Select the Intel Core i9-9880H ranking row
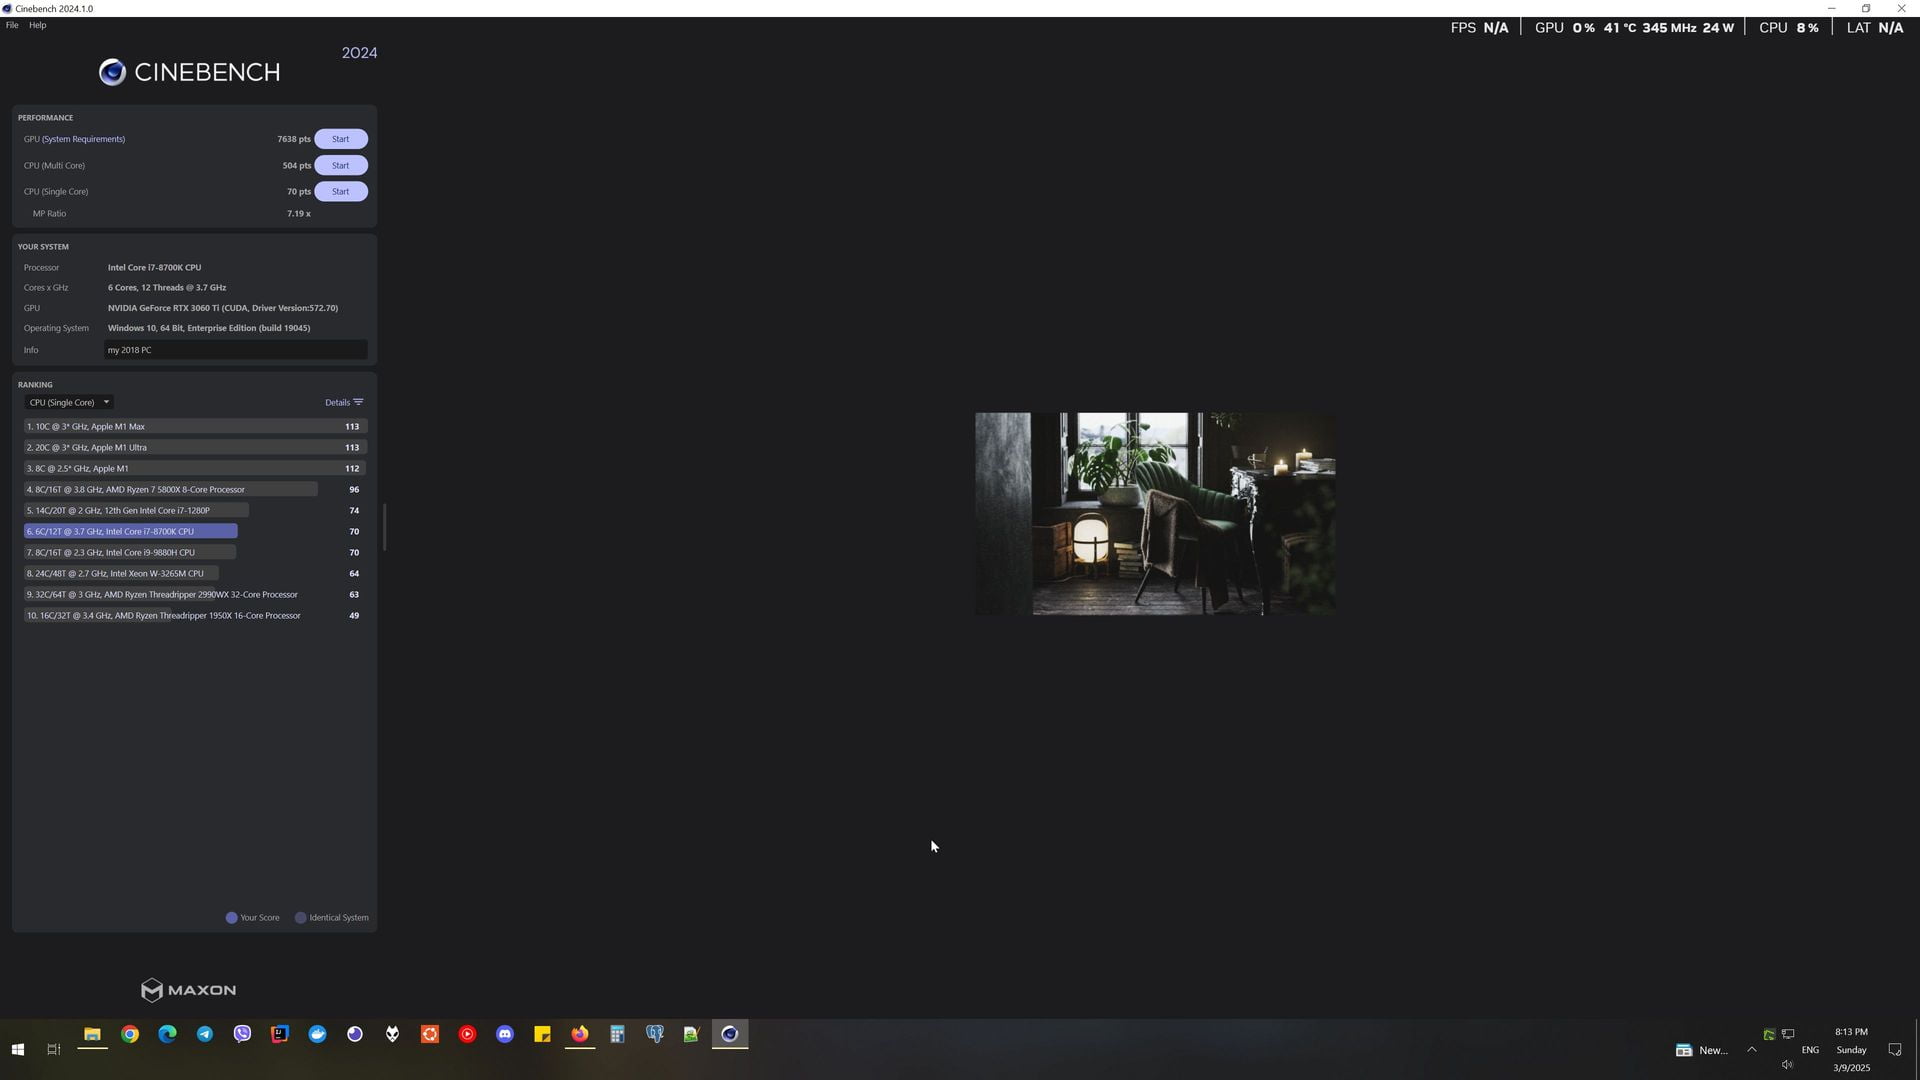 pyautogui.click(x=195, y=552)
